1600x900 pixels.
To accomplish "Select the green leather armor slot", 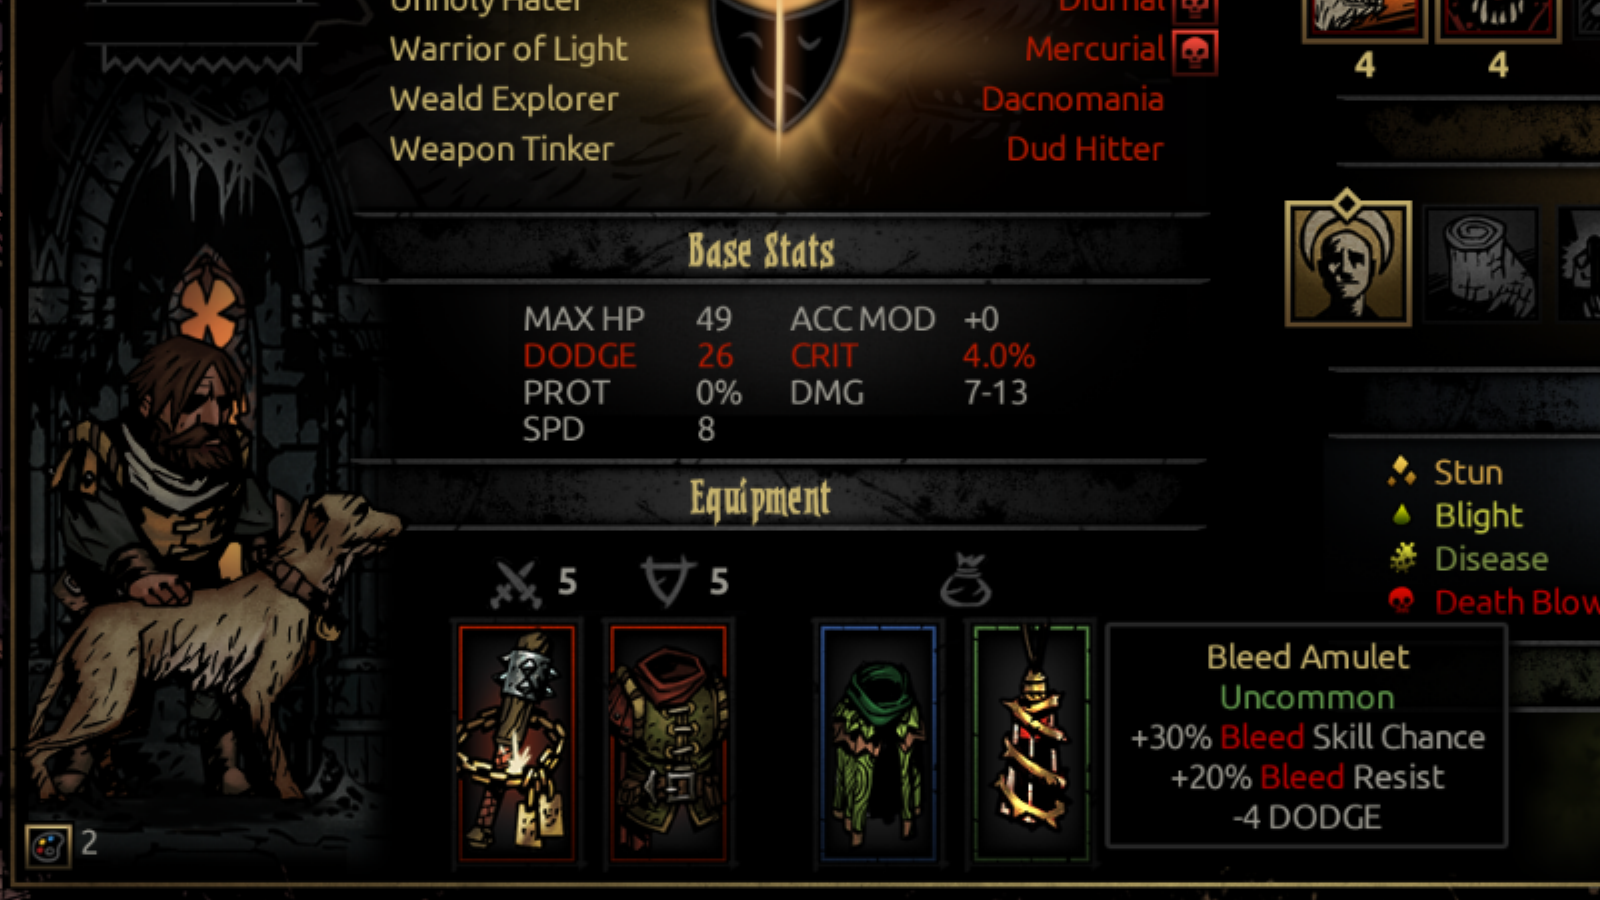I will click(668, 743).
